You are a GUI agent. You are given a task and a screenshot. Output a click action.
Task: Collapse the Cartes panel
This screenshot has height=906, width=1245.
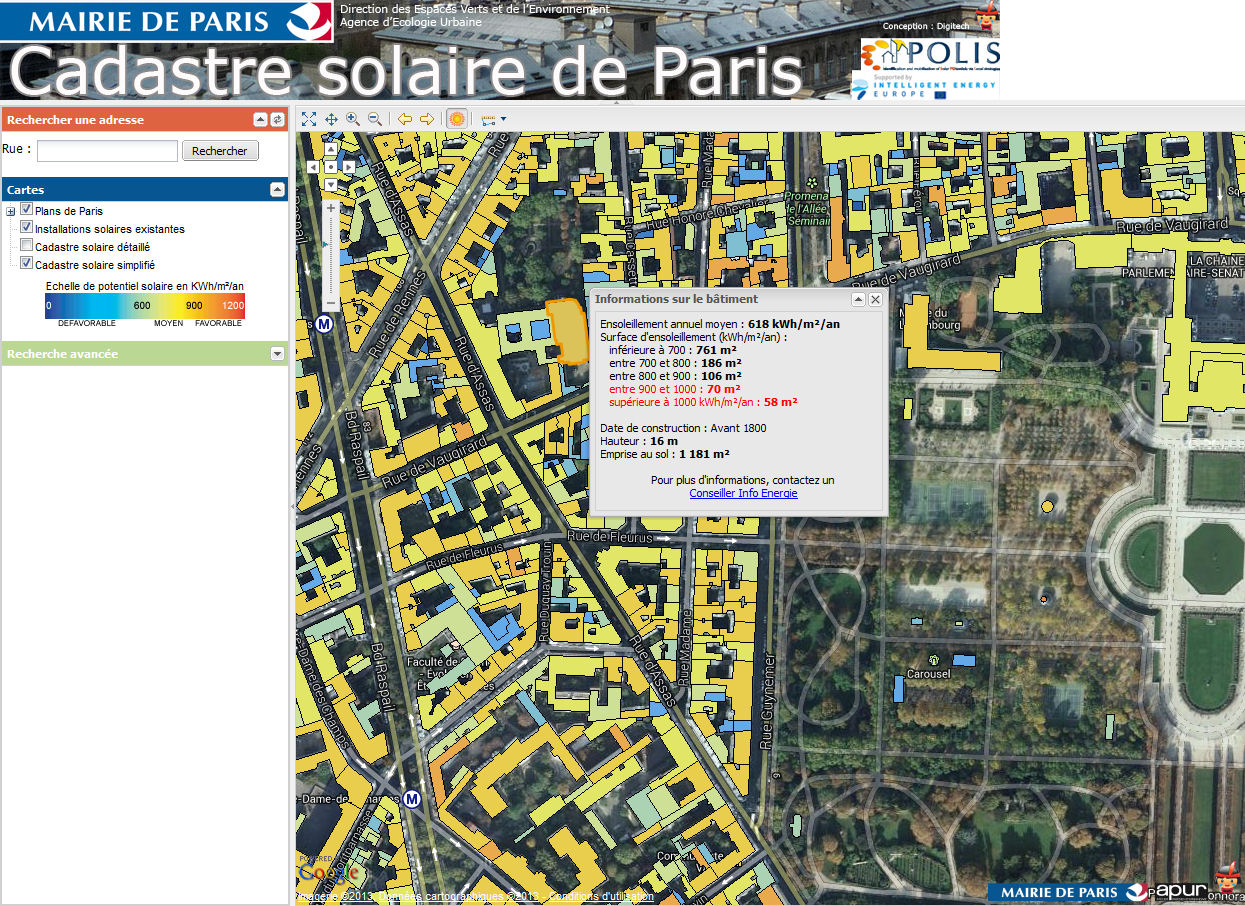pos(277,189)
